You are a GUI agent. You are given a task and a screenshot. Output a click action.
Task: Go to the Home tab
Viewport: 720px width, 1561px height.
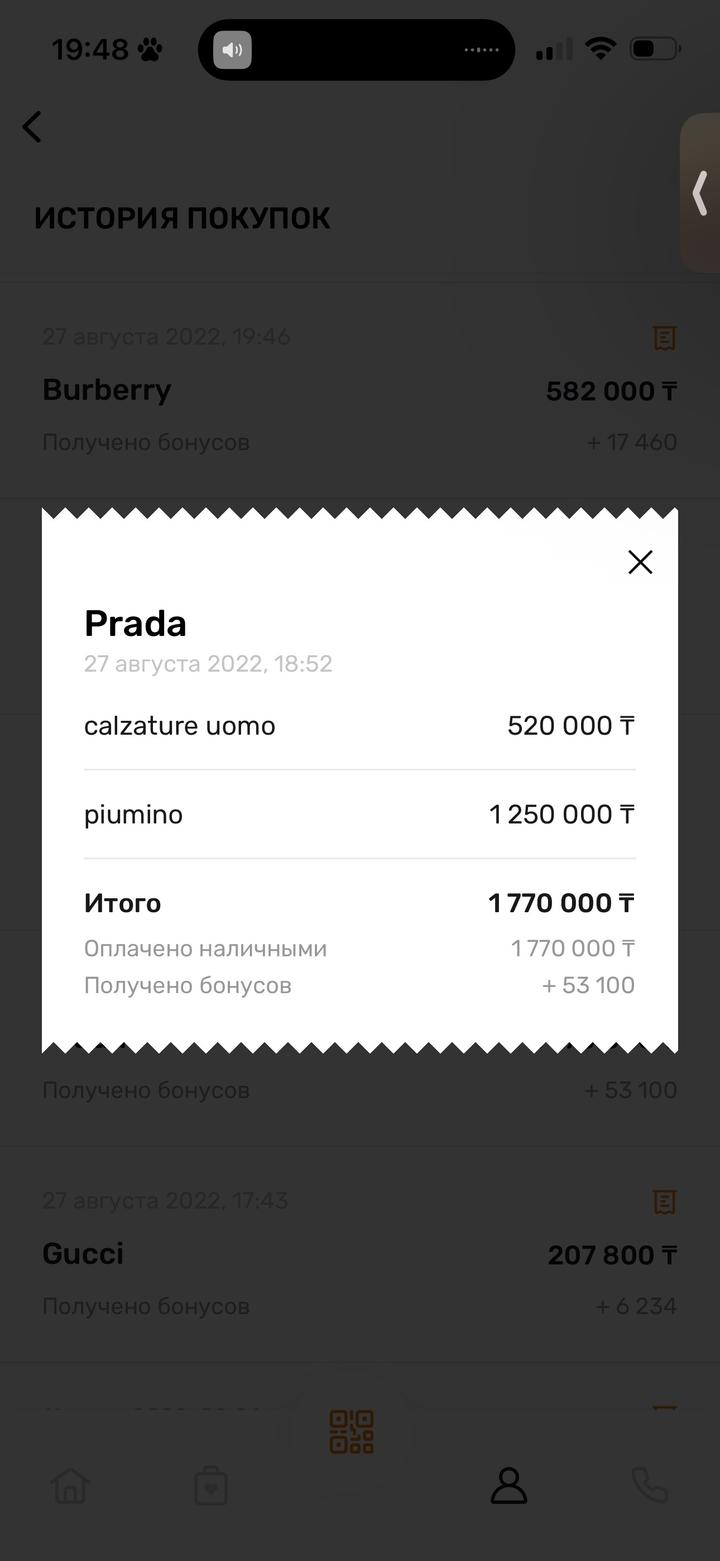pos(70,1486)
